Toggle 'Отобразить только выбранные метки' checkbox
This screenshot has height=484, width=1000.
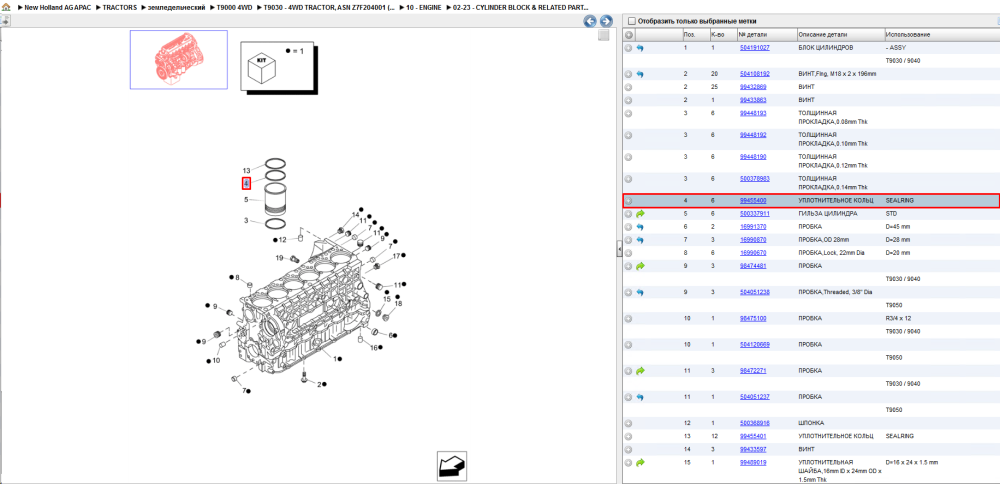pos(631,21)
